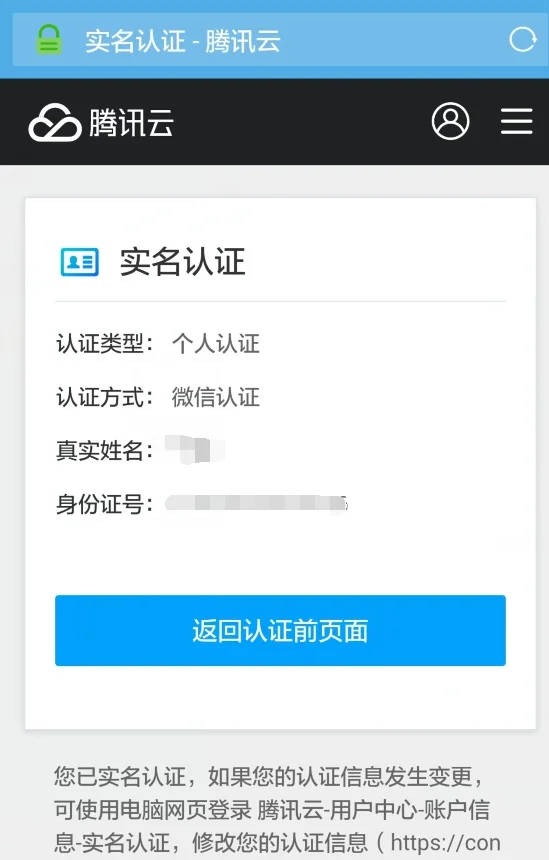Tap the browser address bar title
The image size is (549, 860).
pyautogui.click(x=183, y=41)
